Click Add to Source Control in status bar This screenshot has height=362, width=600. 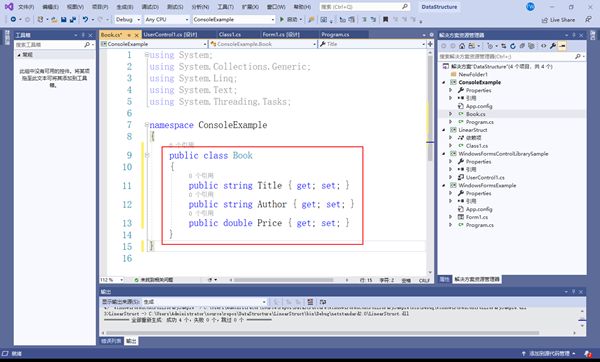tap(549, 354)
